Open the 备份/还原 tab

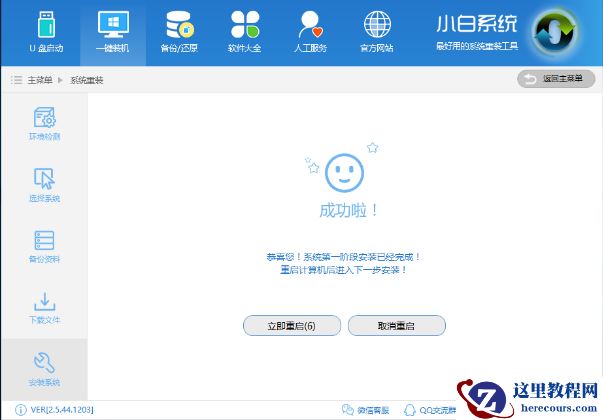179,32
